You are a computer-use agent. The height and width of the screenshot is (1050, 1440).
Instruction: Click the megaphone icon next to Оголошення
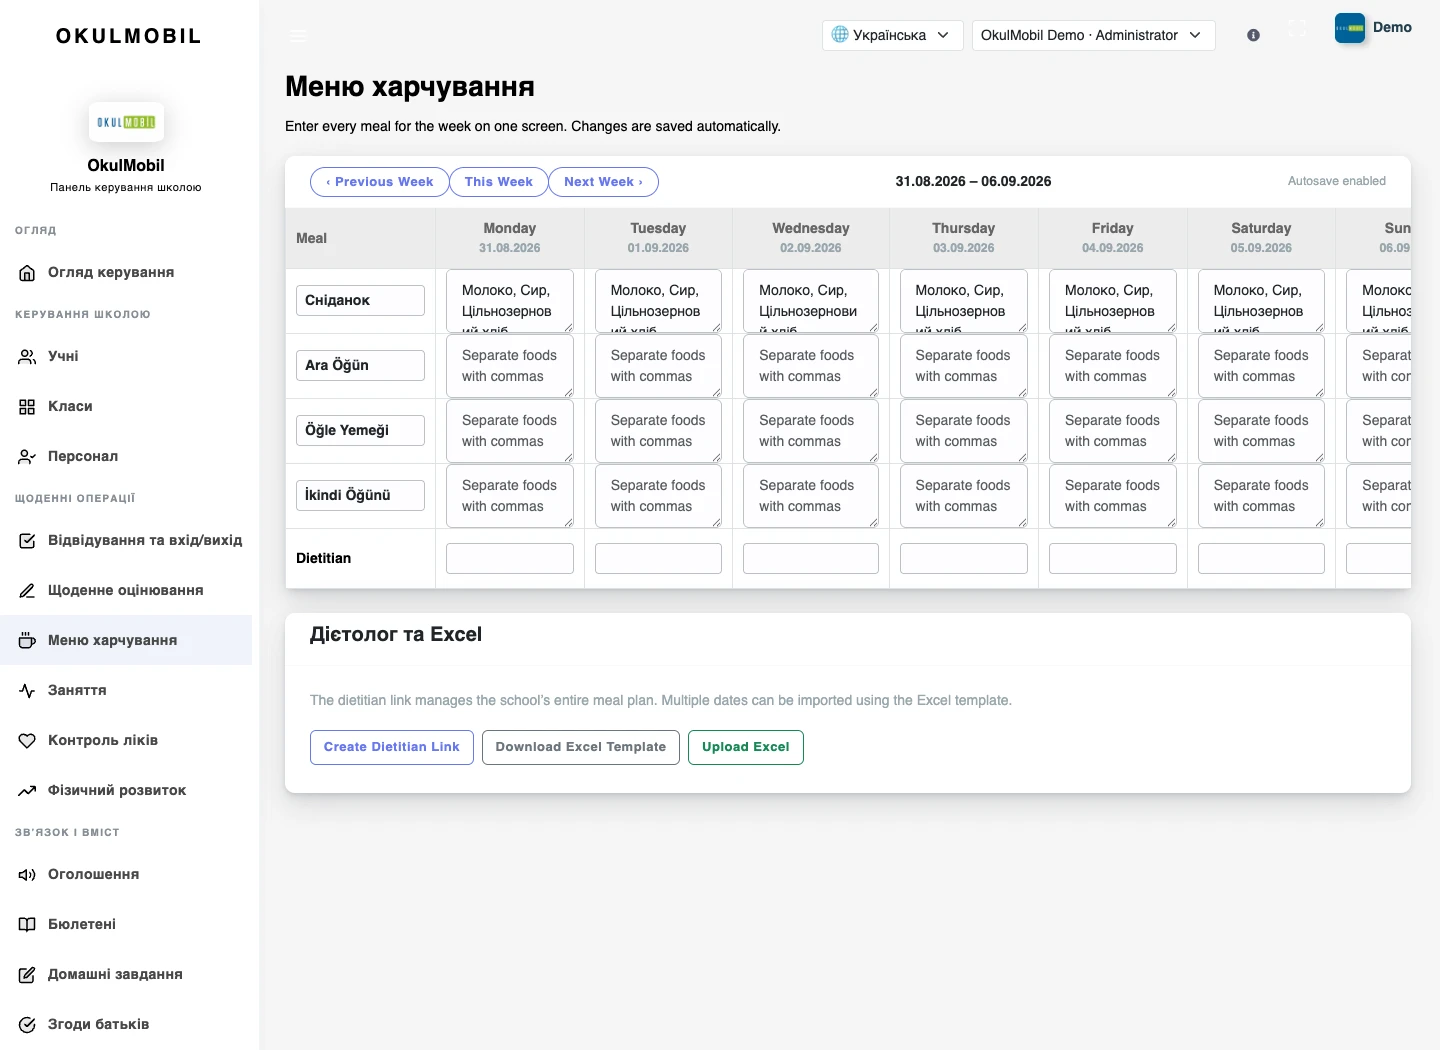tap(27, 875)
